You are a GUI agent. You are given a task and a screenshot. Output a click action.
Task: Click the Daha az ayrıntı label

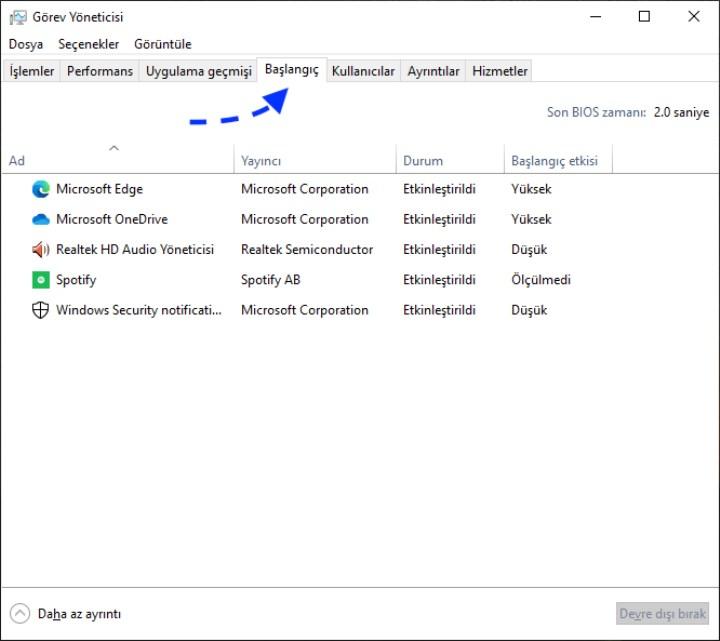click(x=79, y=614)
